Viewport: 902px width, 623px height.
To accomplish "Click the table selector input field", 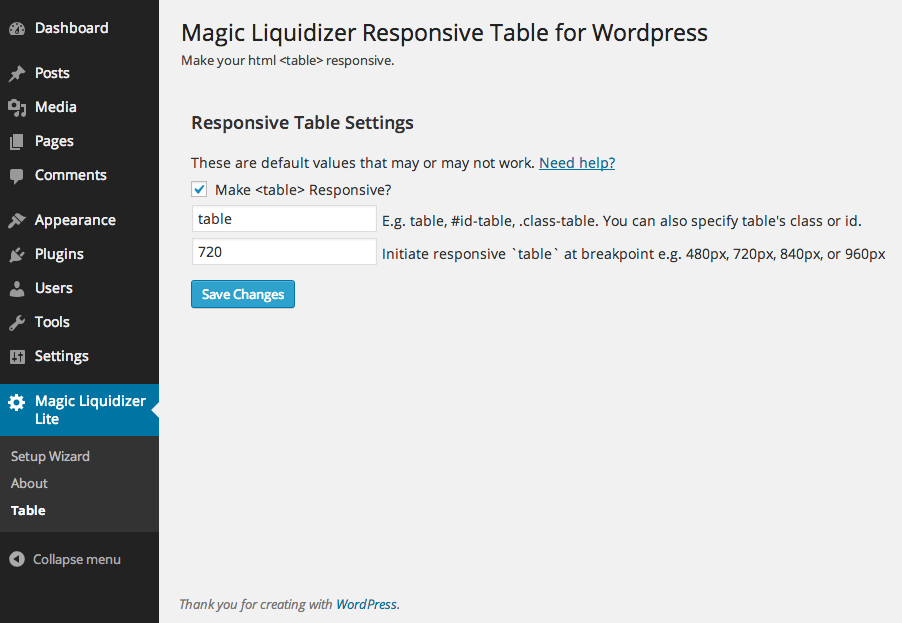I will pos(284,219).
